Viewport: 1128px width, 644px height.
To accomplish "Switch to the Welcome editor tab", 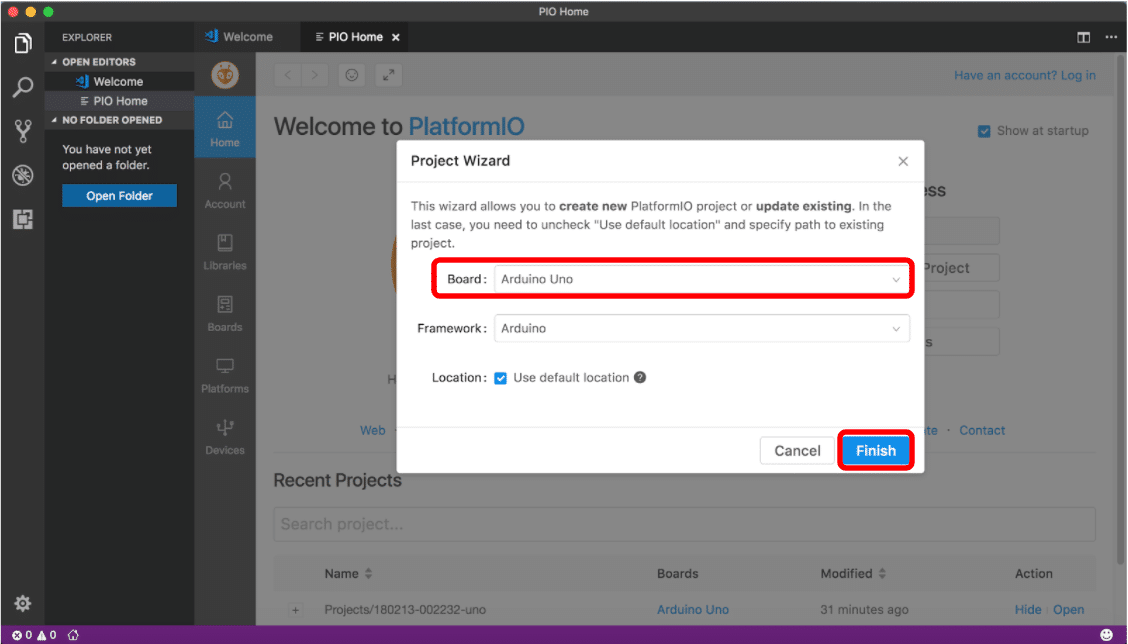I will point(247,37).
